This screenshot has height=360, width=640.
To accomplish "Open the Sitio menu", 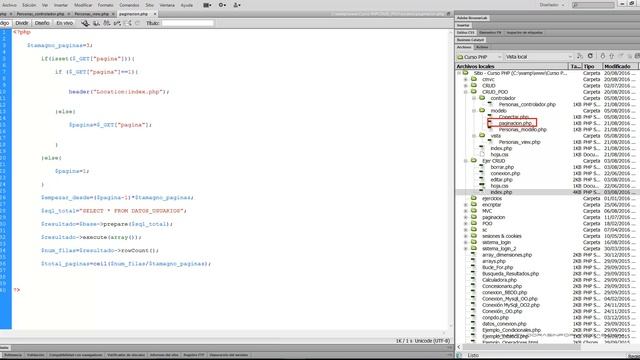I will (x=150, y=5).
